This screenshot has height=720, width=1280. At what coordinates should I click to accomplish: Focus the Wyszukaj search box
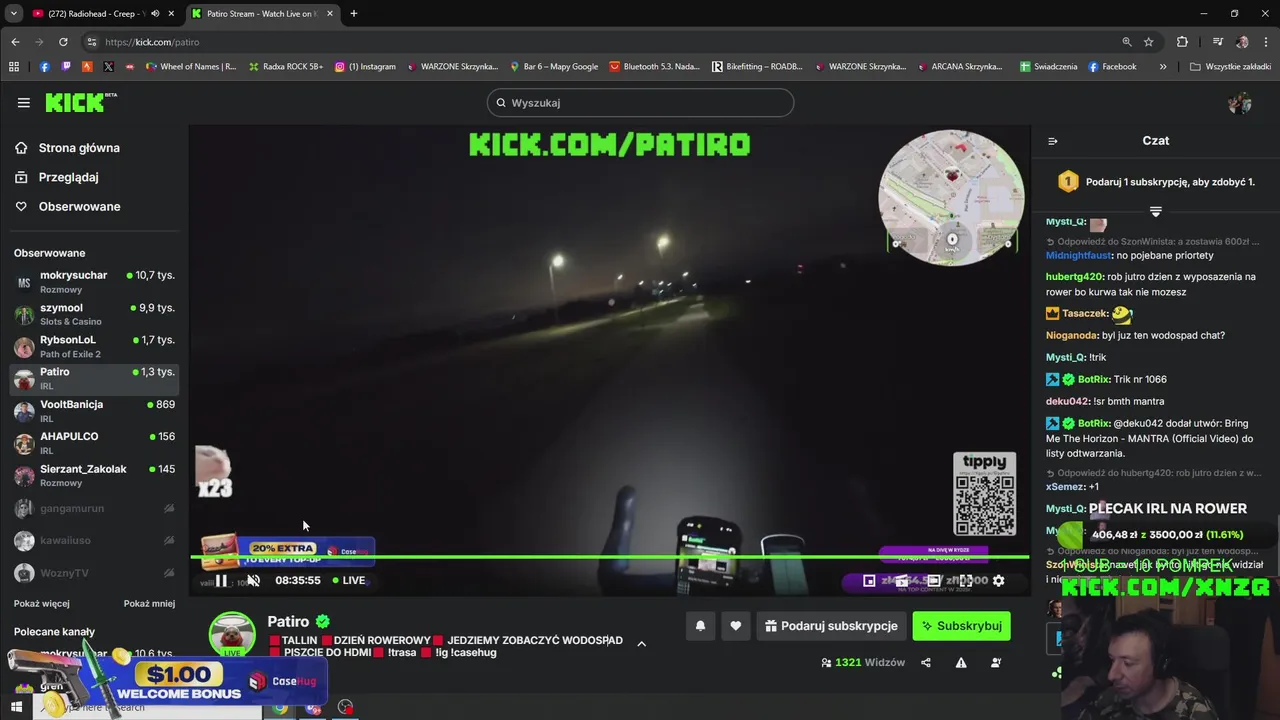pyautogui.click(x=640, y=102)
